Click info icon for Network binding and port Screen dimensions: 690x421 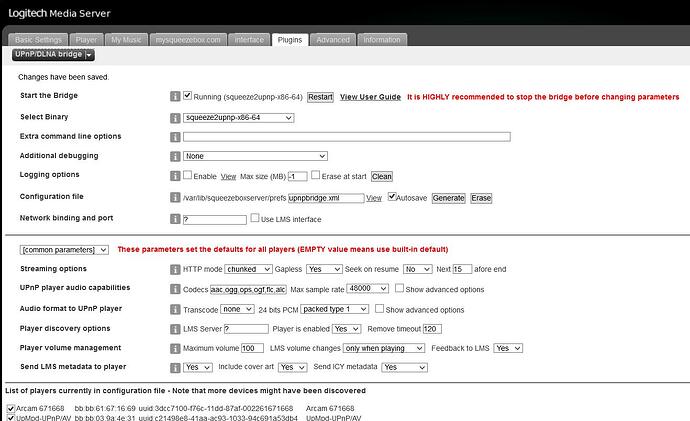[175, 219]
